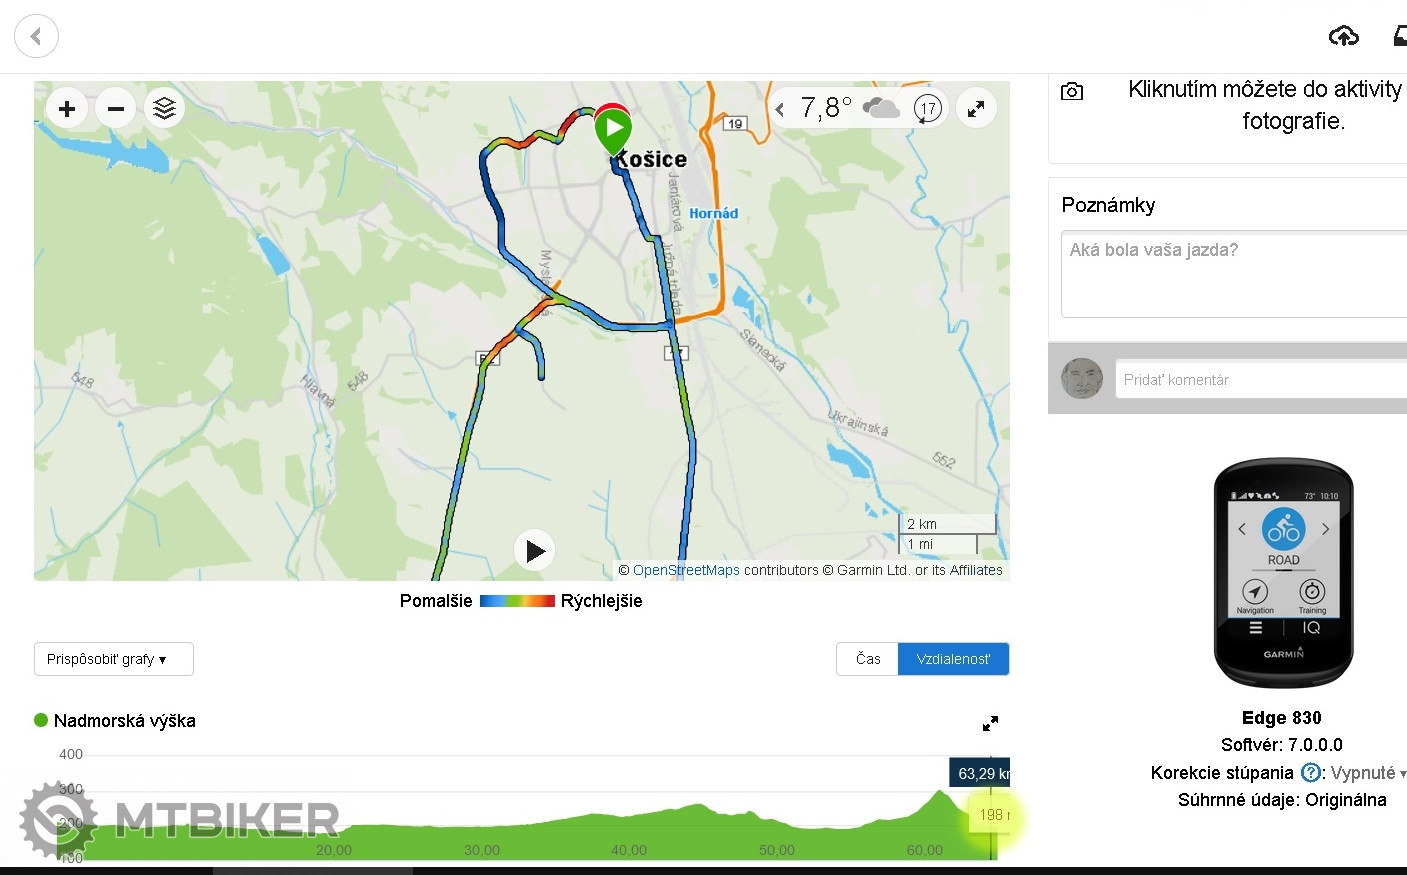Image resolution: width=1407 pixels, height=875 pixels.
Task: Expand the Vypnuté elevation correction dropdown
Action: [x=1368, y=773]
